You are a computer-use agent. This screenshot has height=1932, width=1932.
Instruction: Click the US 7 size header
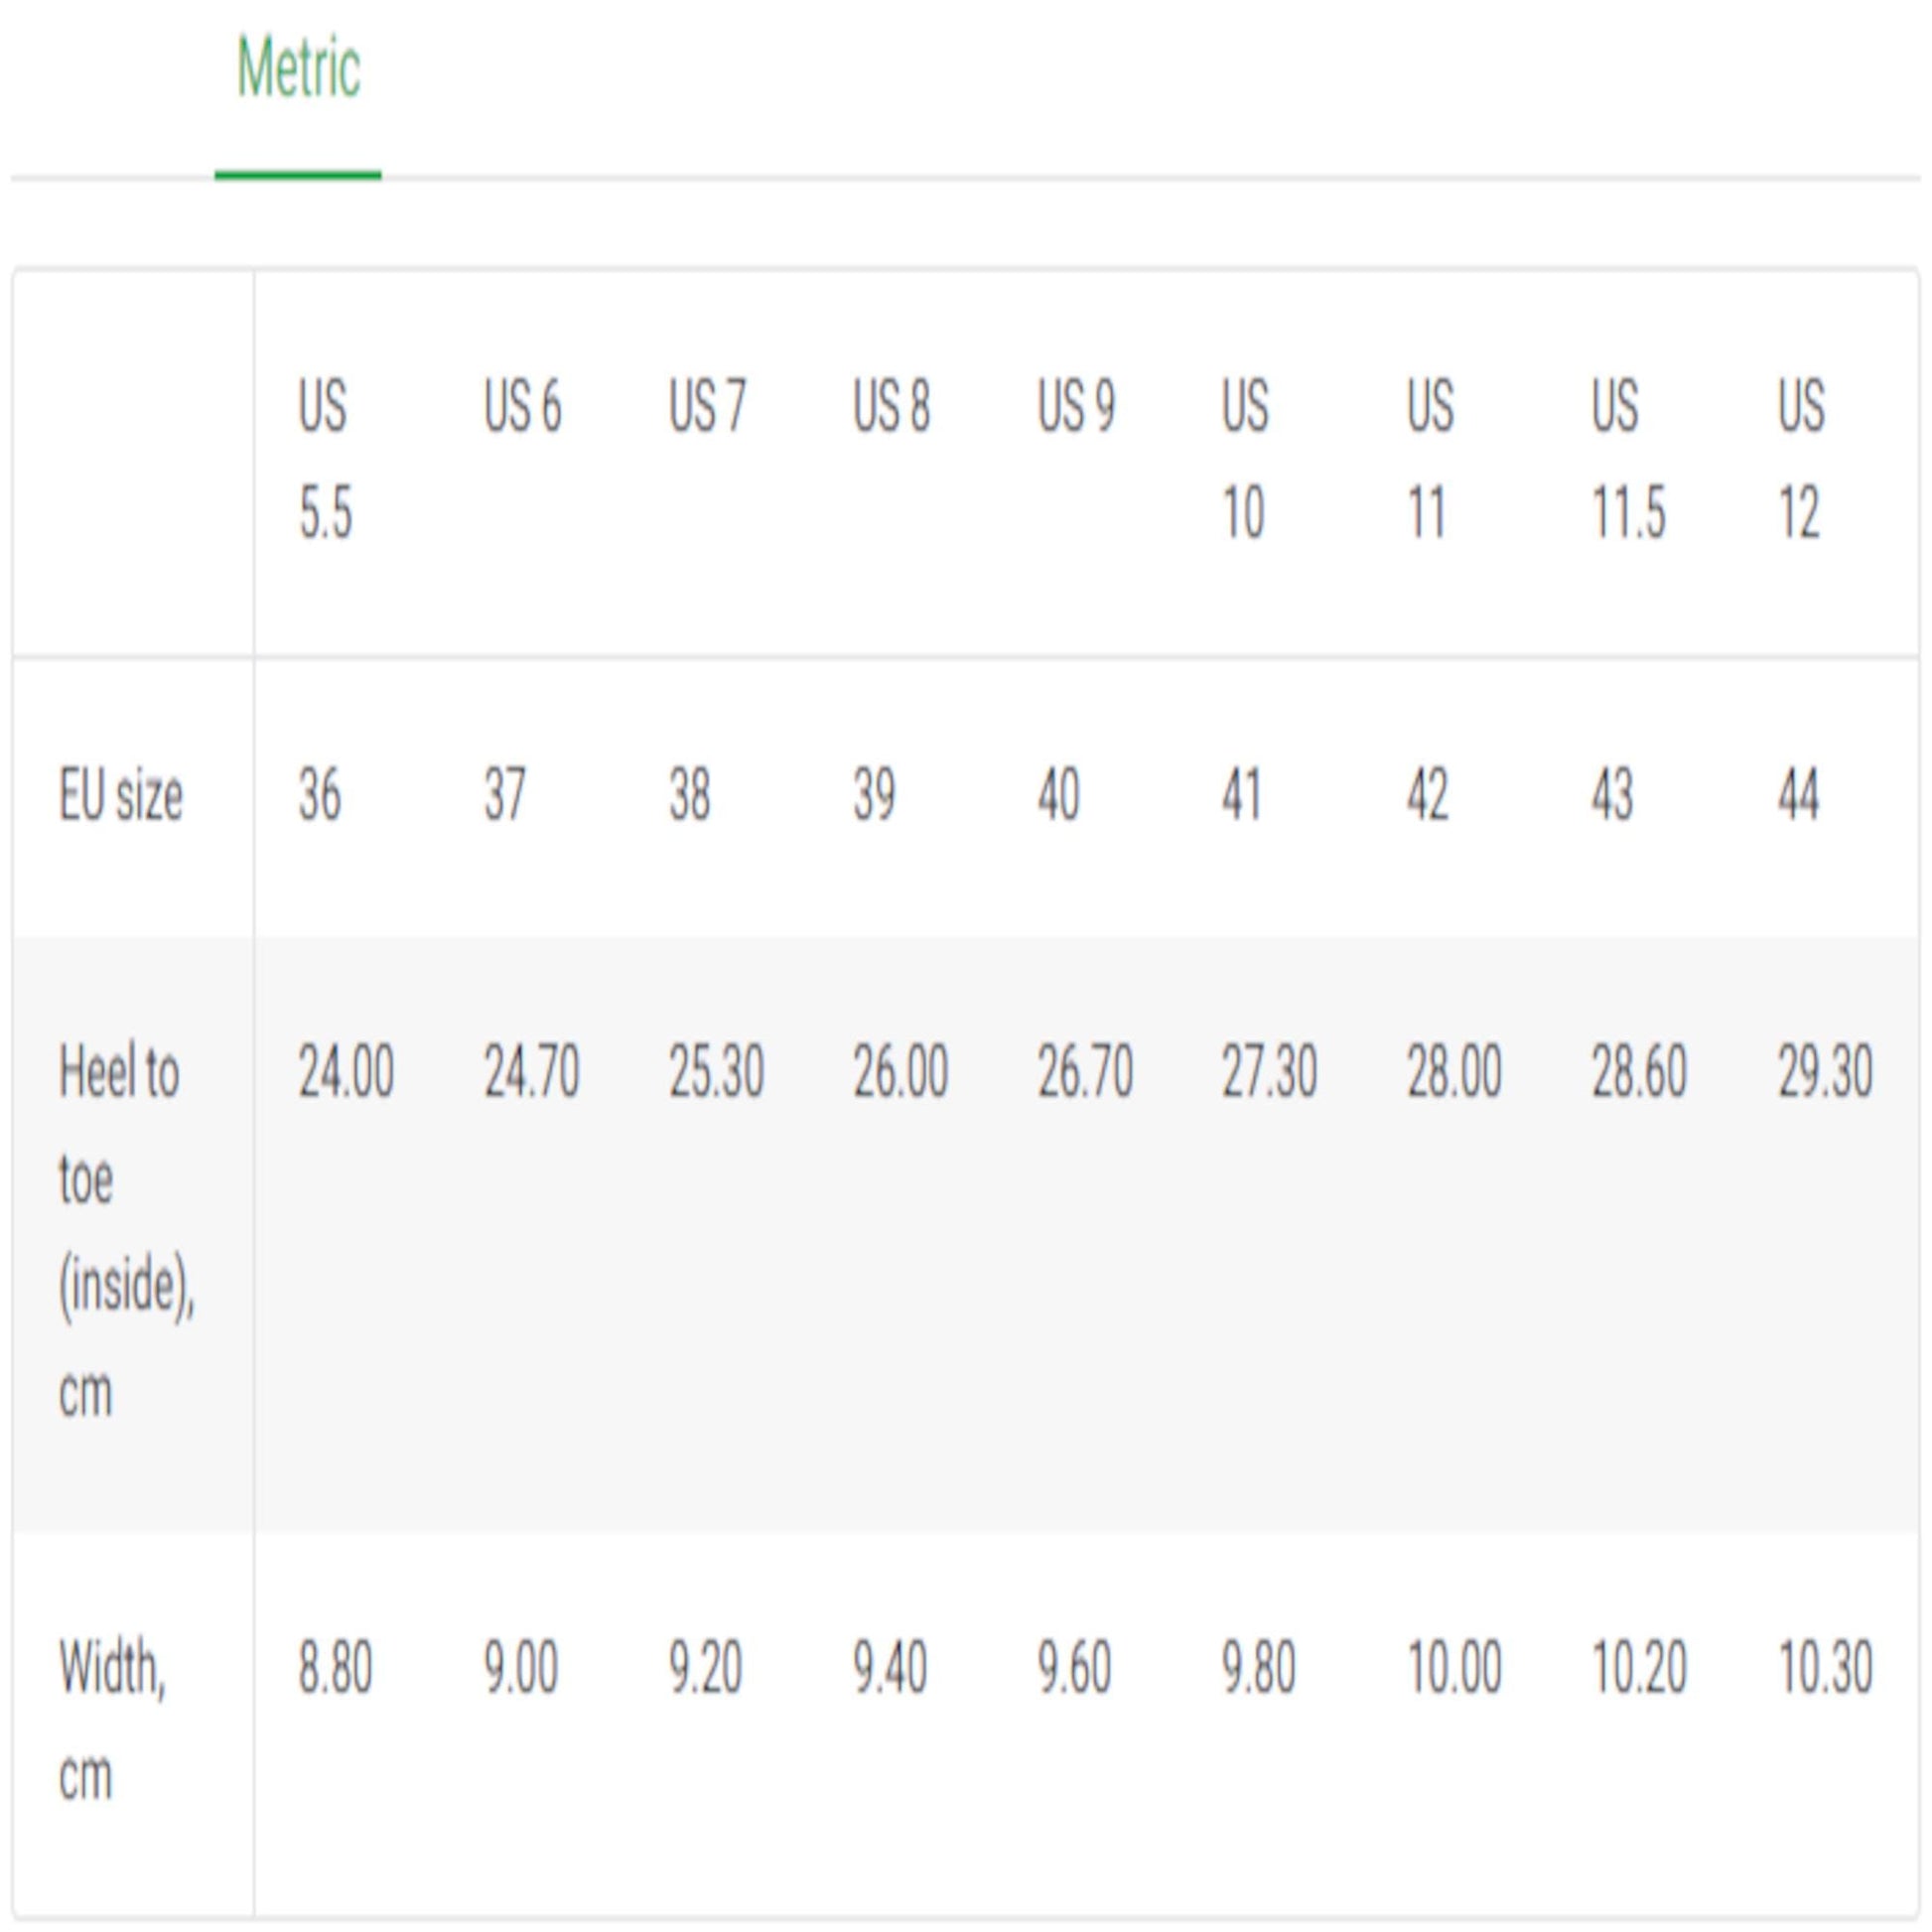pyautogui.click(x=707, y=407)
